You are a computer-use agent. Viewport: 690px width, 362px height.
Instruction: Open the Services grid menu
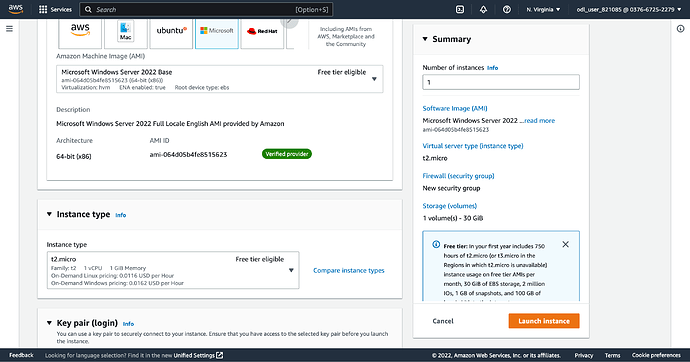(x=55, y=9)
